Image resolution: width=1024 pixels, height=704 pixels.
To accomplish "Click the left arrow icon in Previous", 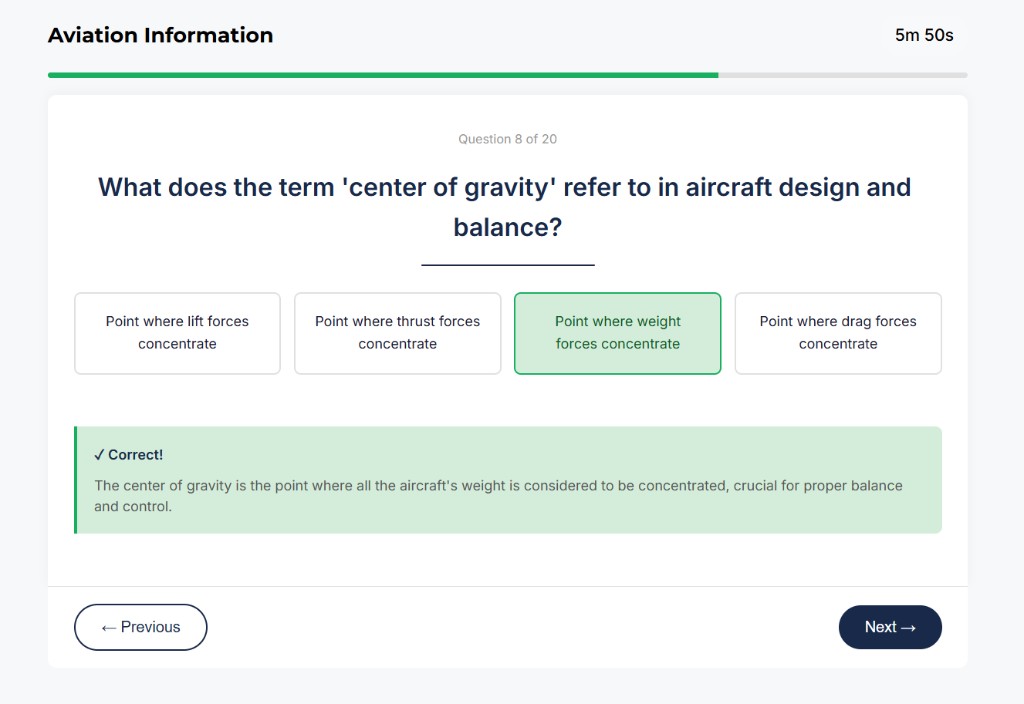I will [108, 627].
